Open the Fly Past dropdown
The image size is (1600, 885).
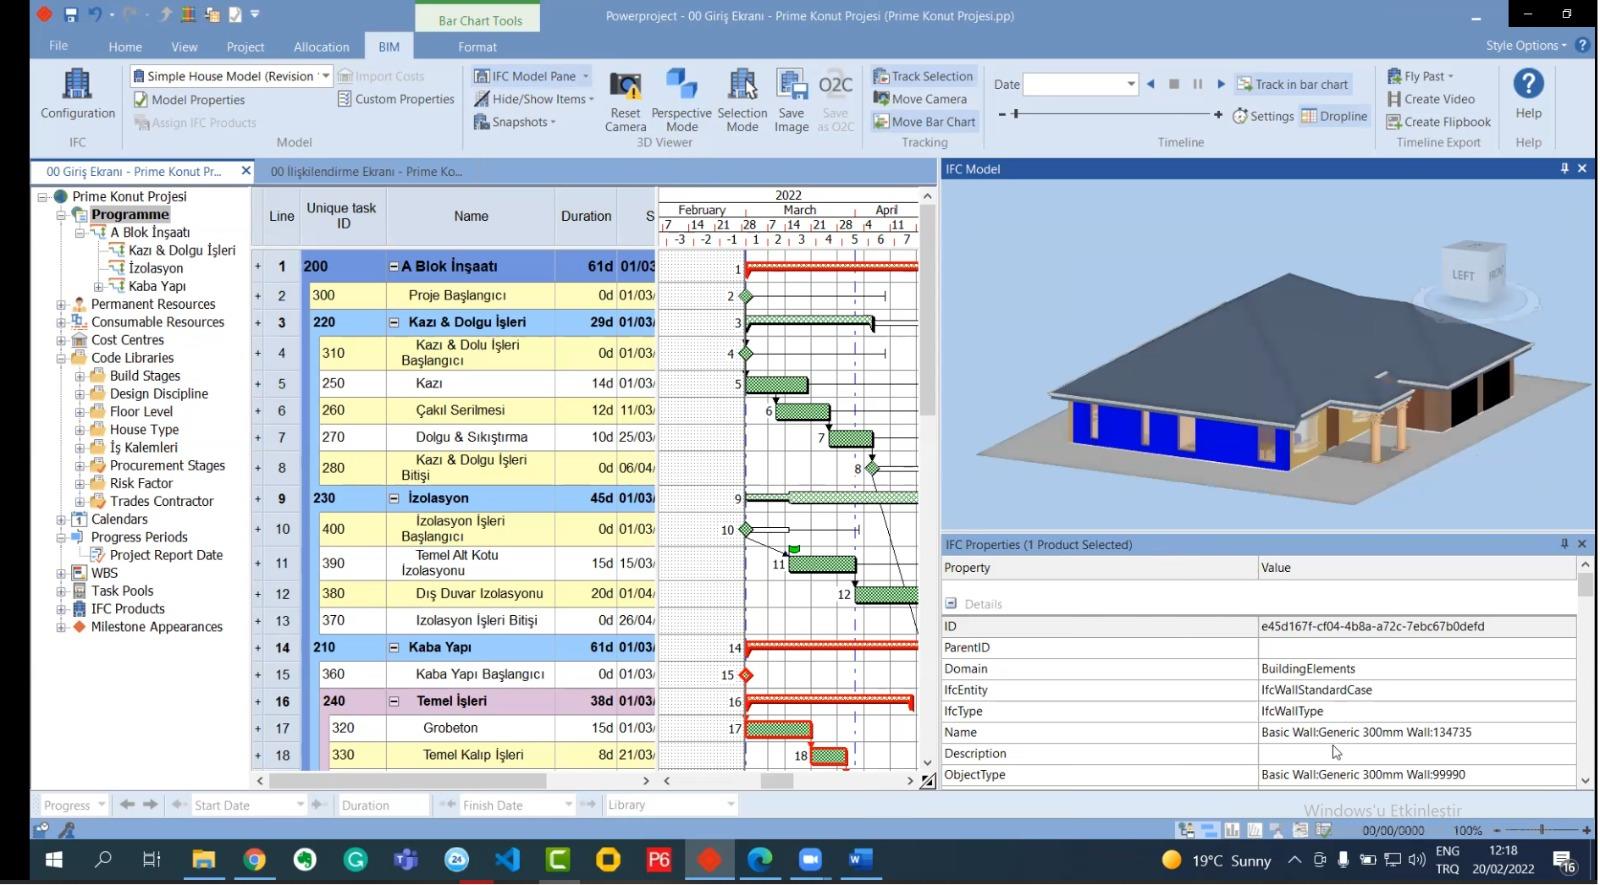point(1420,76)
